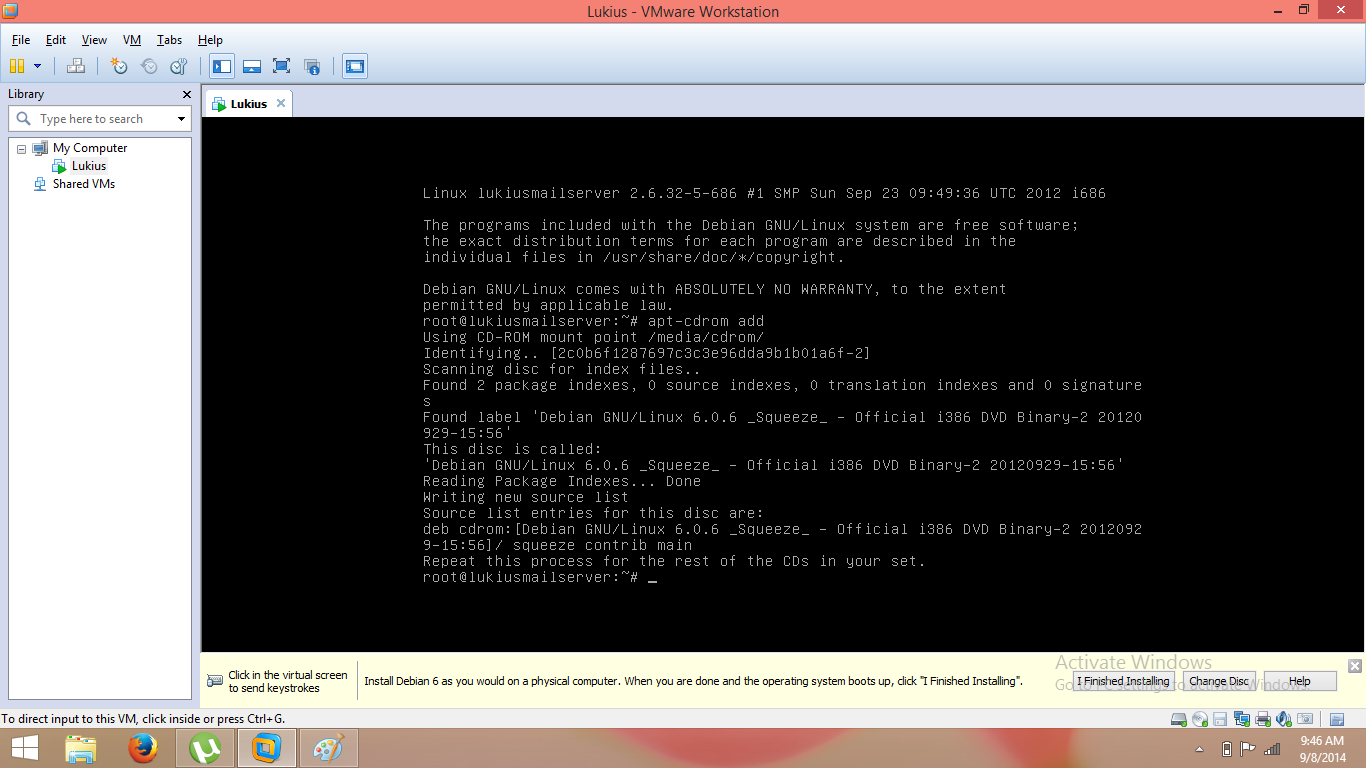Viewport: 1366px width, 768px height.
Task: Click the camera device status icon
Action: point(1304,719)
